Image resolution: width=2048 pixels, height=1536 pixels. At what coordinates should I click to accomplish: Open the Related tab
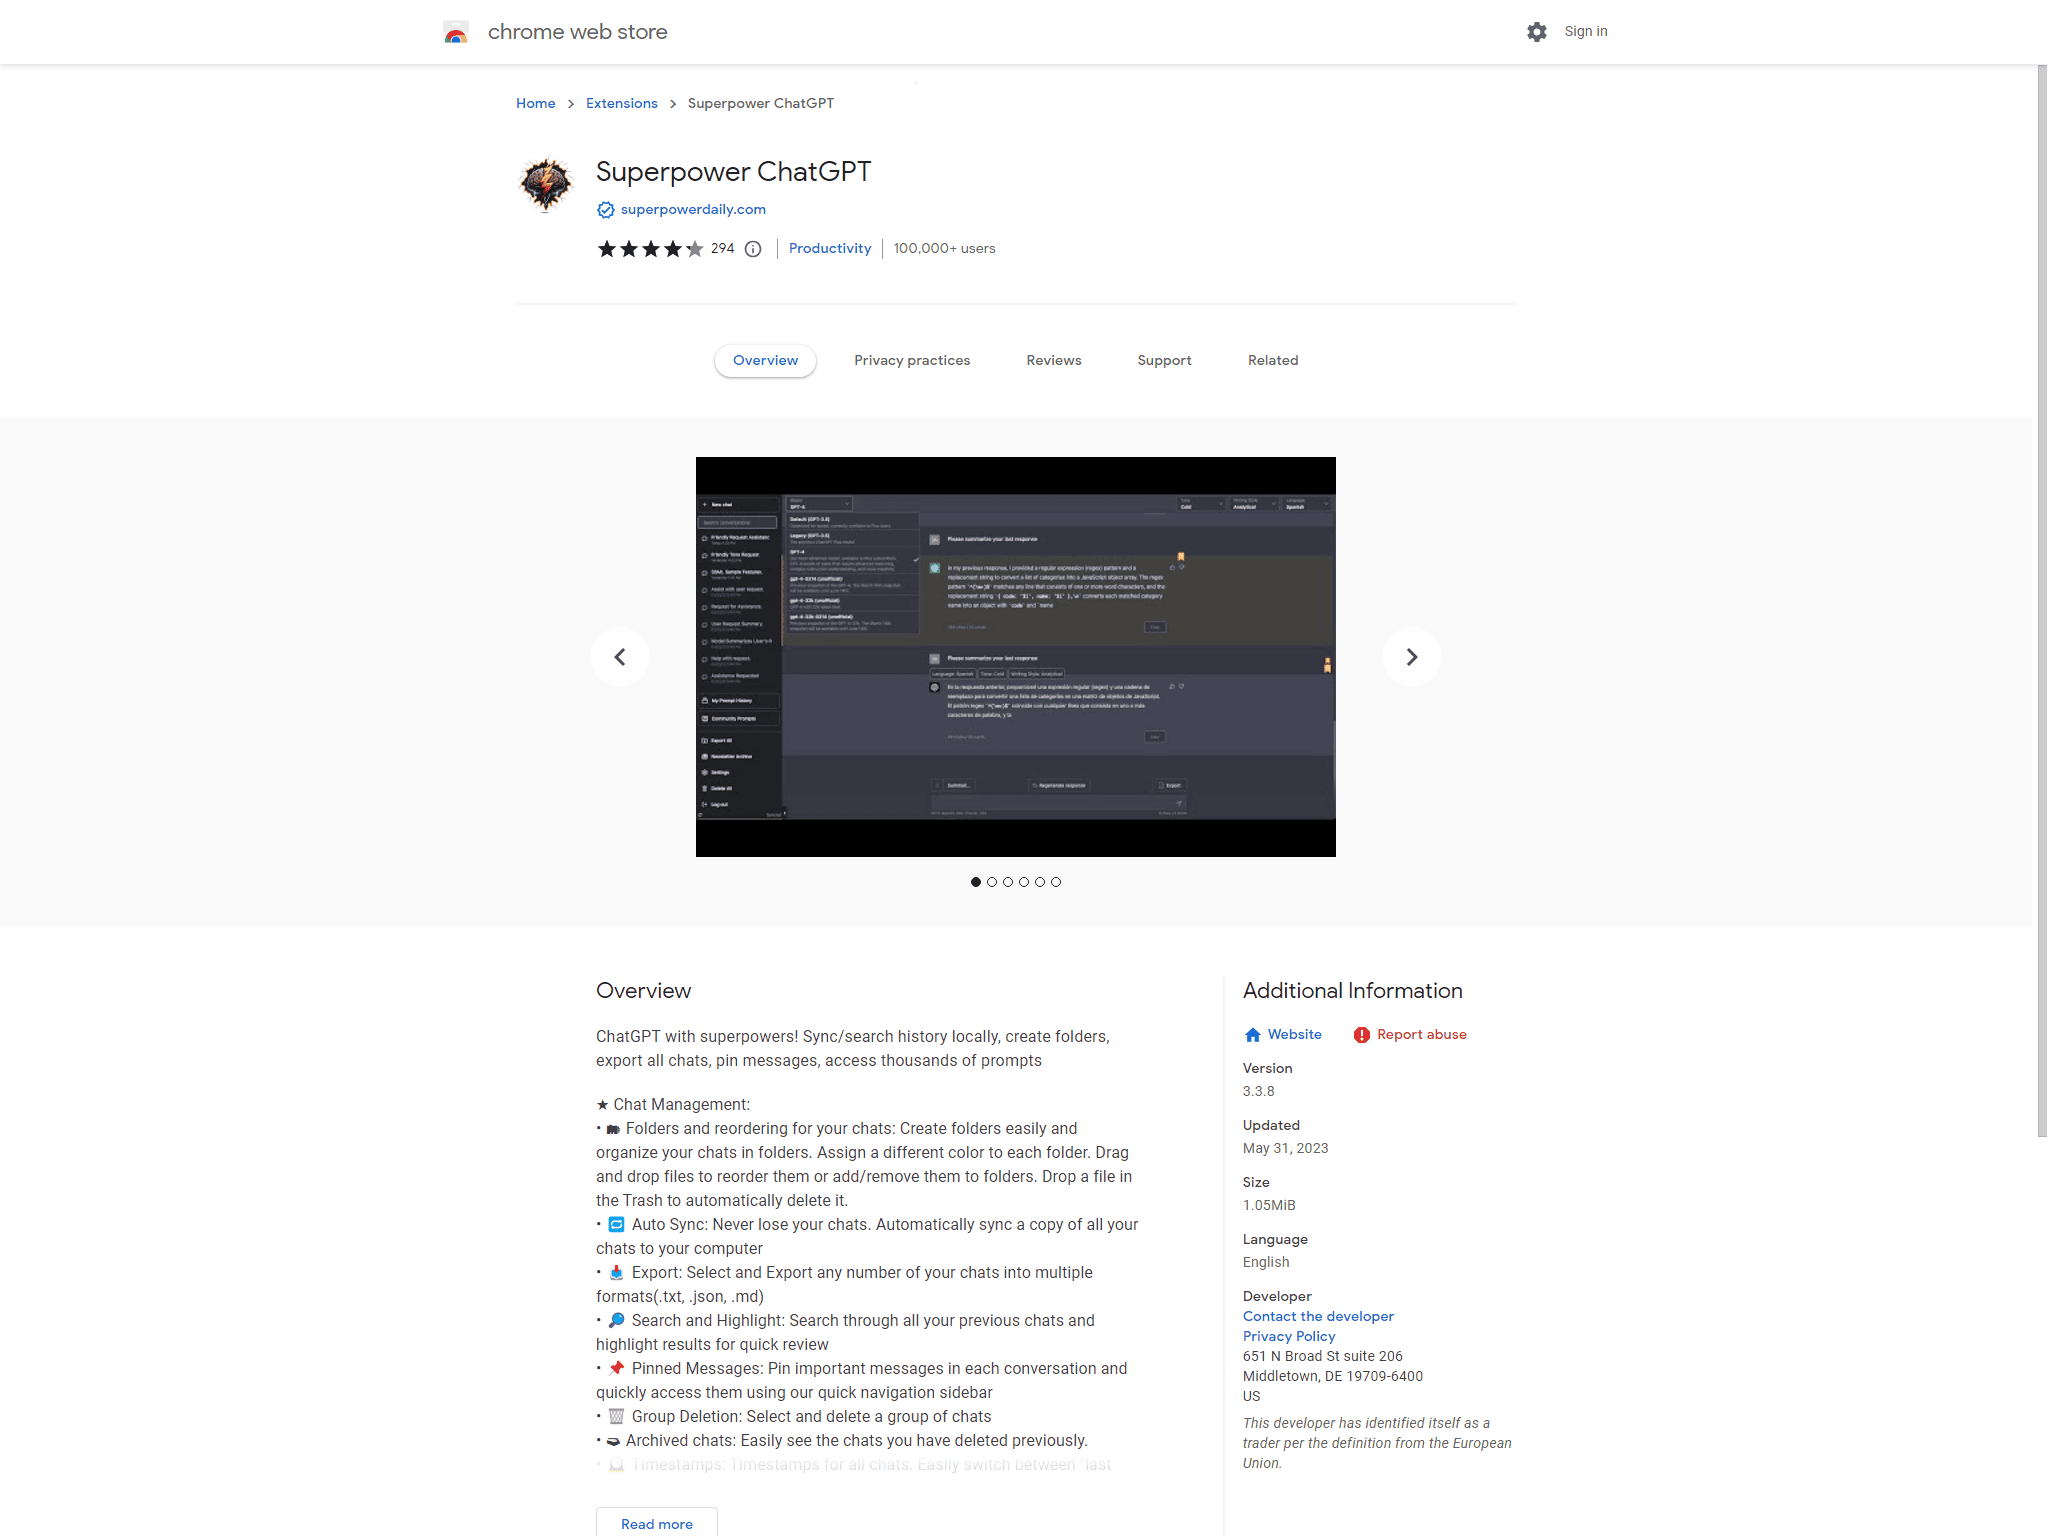tap(1273, 361)
